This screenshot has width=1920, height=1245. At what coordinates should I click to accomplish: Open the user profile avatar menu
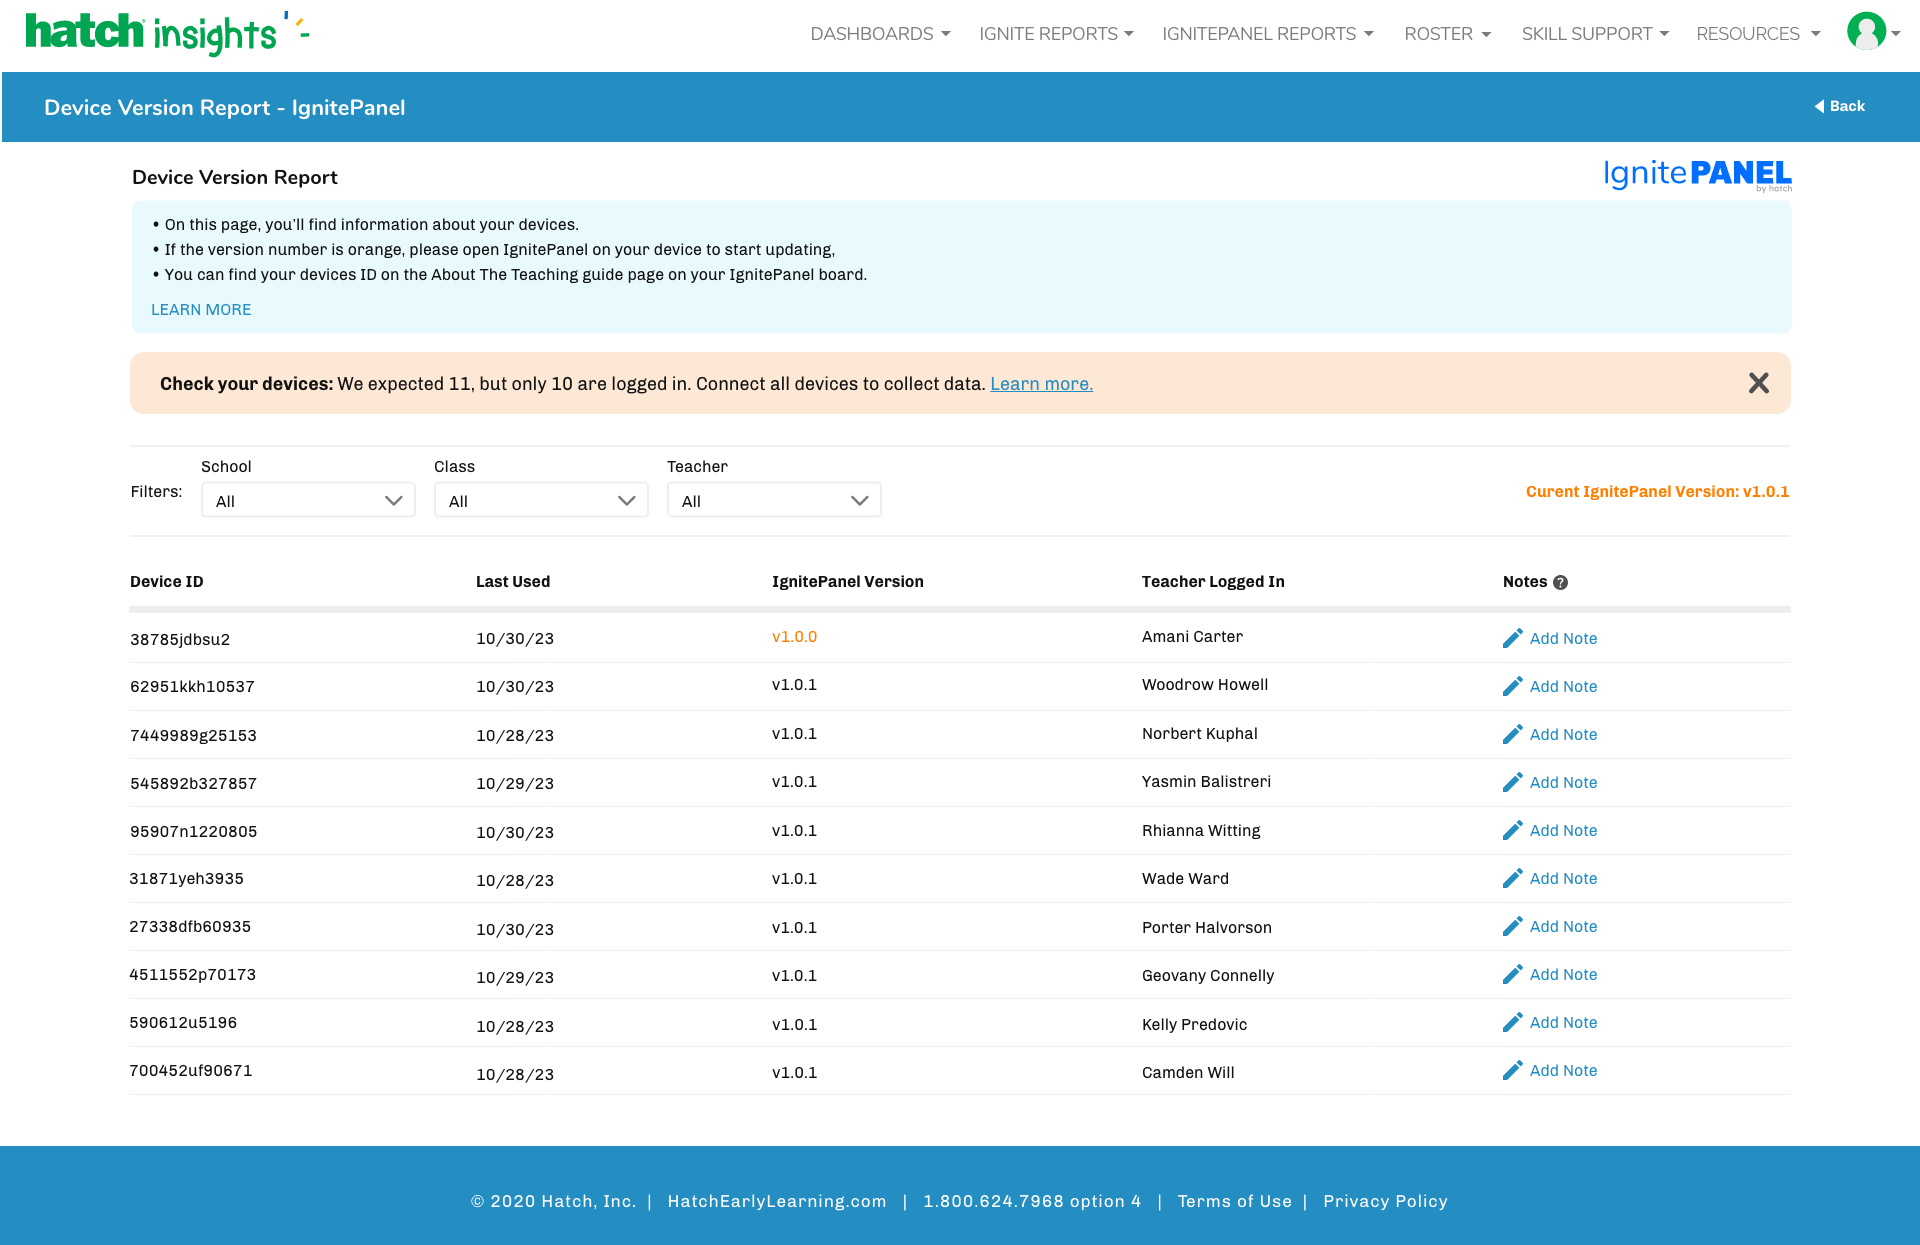(1872, 32)
